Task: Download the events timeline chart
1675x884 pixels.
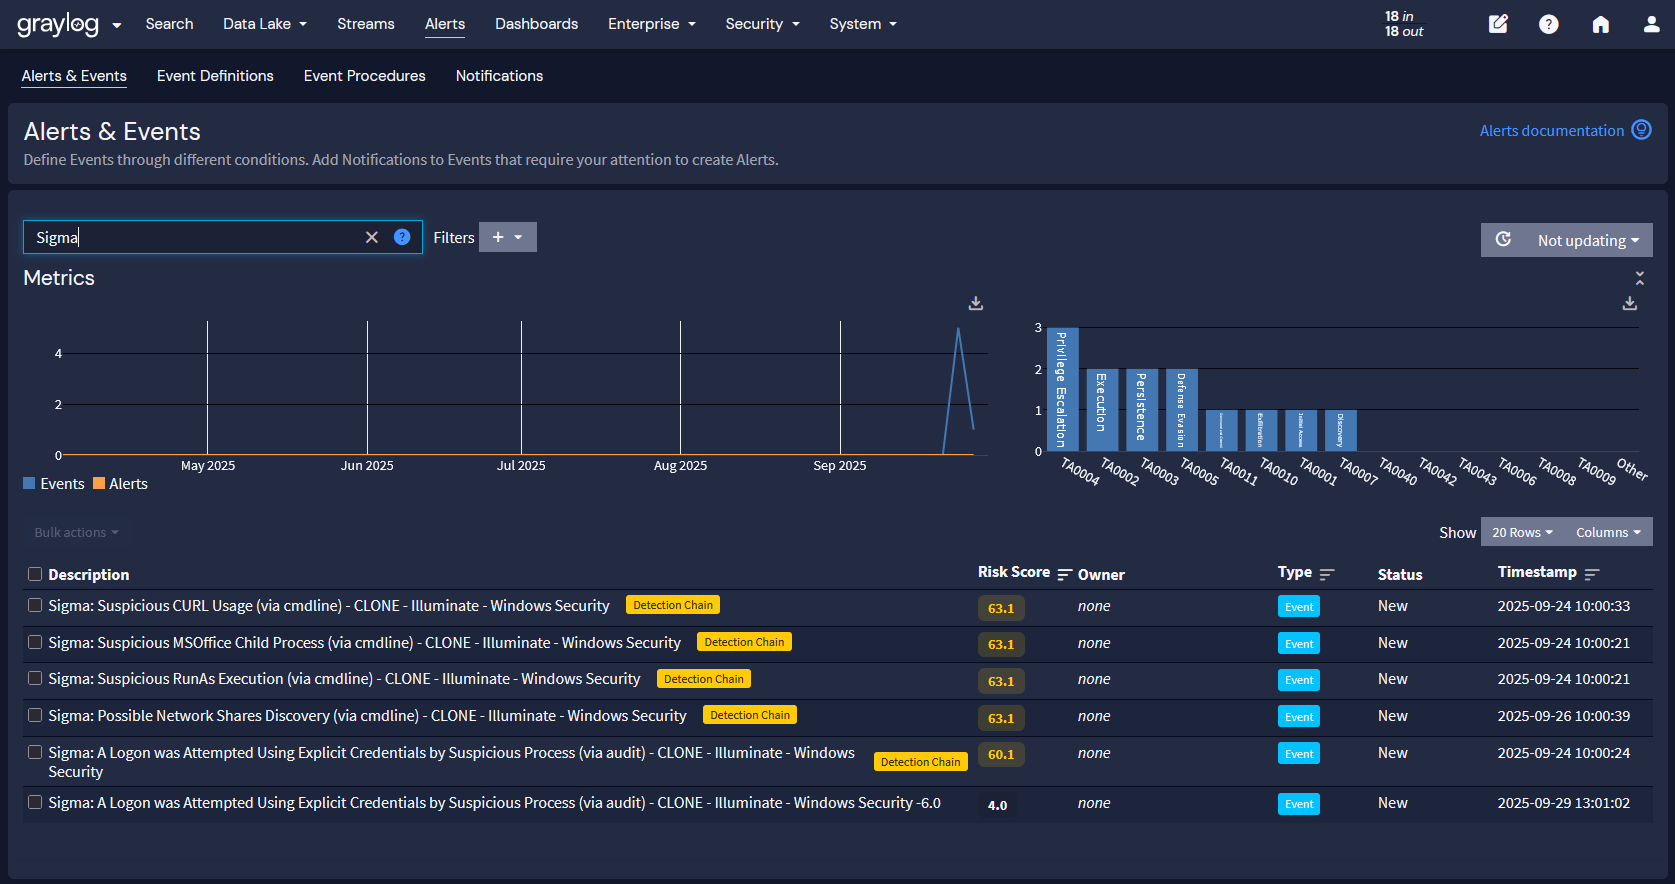Action: pos(976,303)
